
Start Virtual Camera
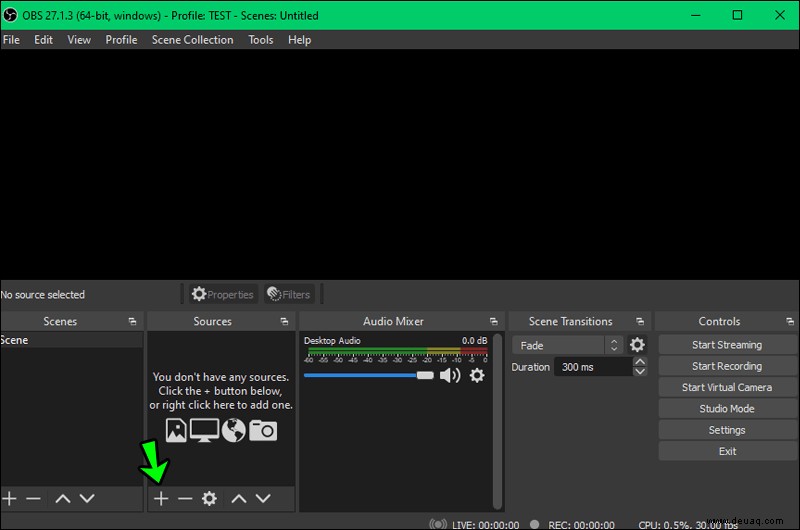[x=727, y=387]
